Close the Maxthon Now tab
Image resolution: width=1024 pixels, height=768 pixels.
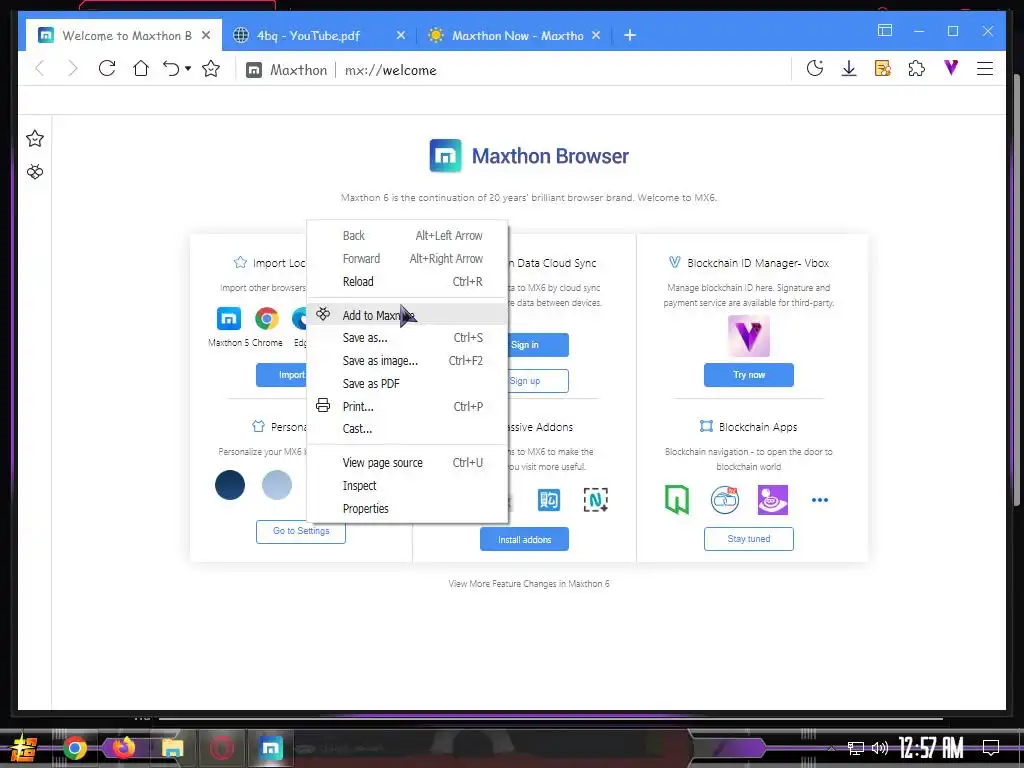pyautogui.click(x=596, y=35)
